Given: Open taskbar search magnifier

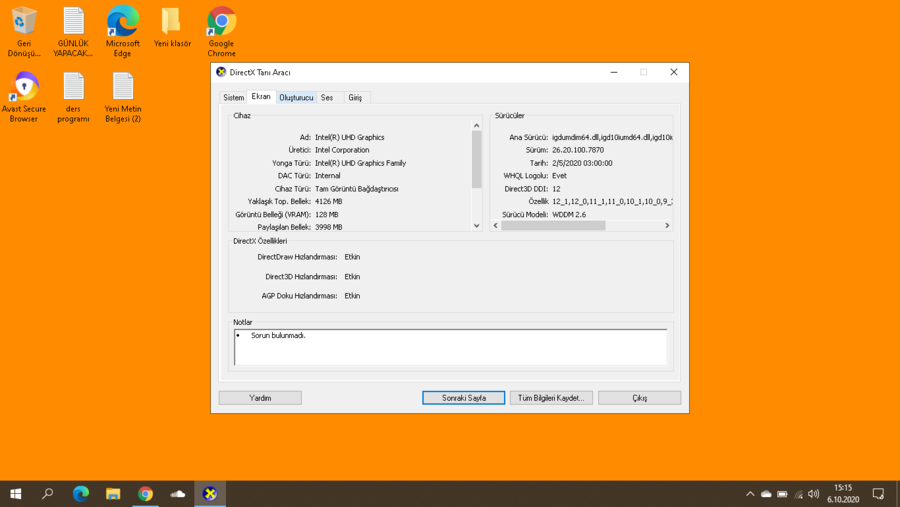Looking at the screenshot, I should [48, 494].
